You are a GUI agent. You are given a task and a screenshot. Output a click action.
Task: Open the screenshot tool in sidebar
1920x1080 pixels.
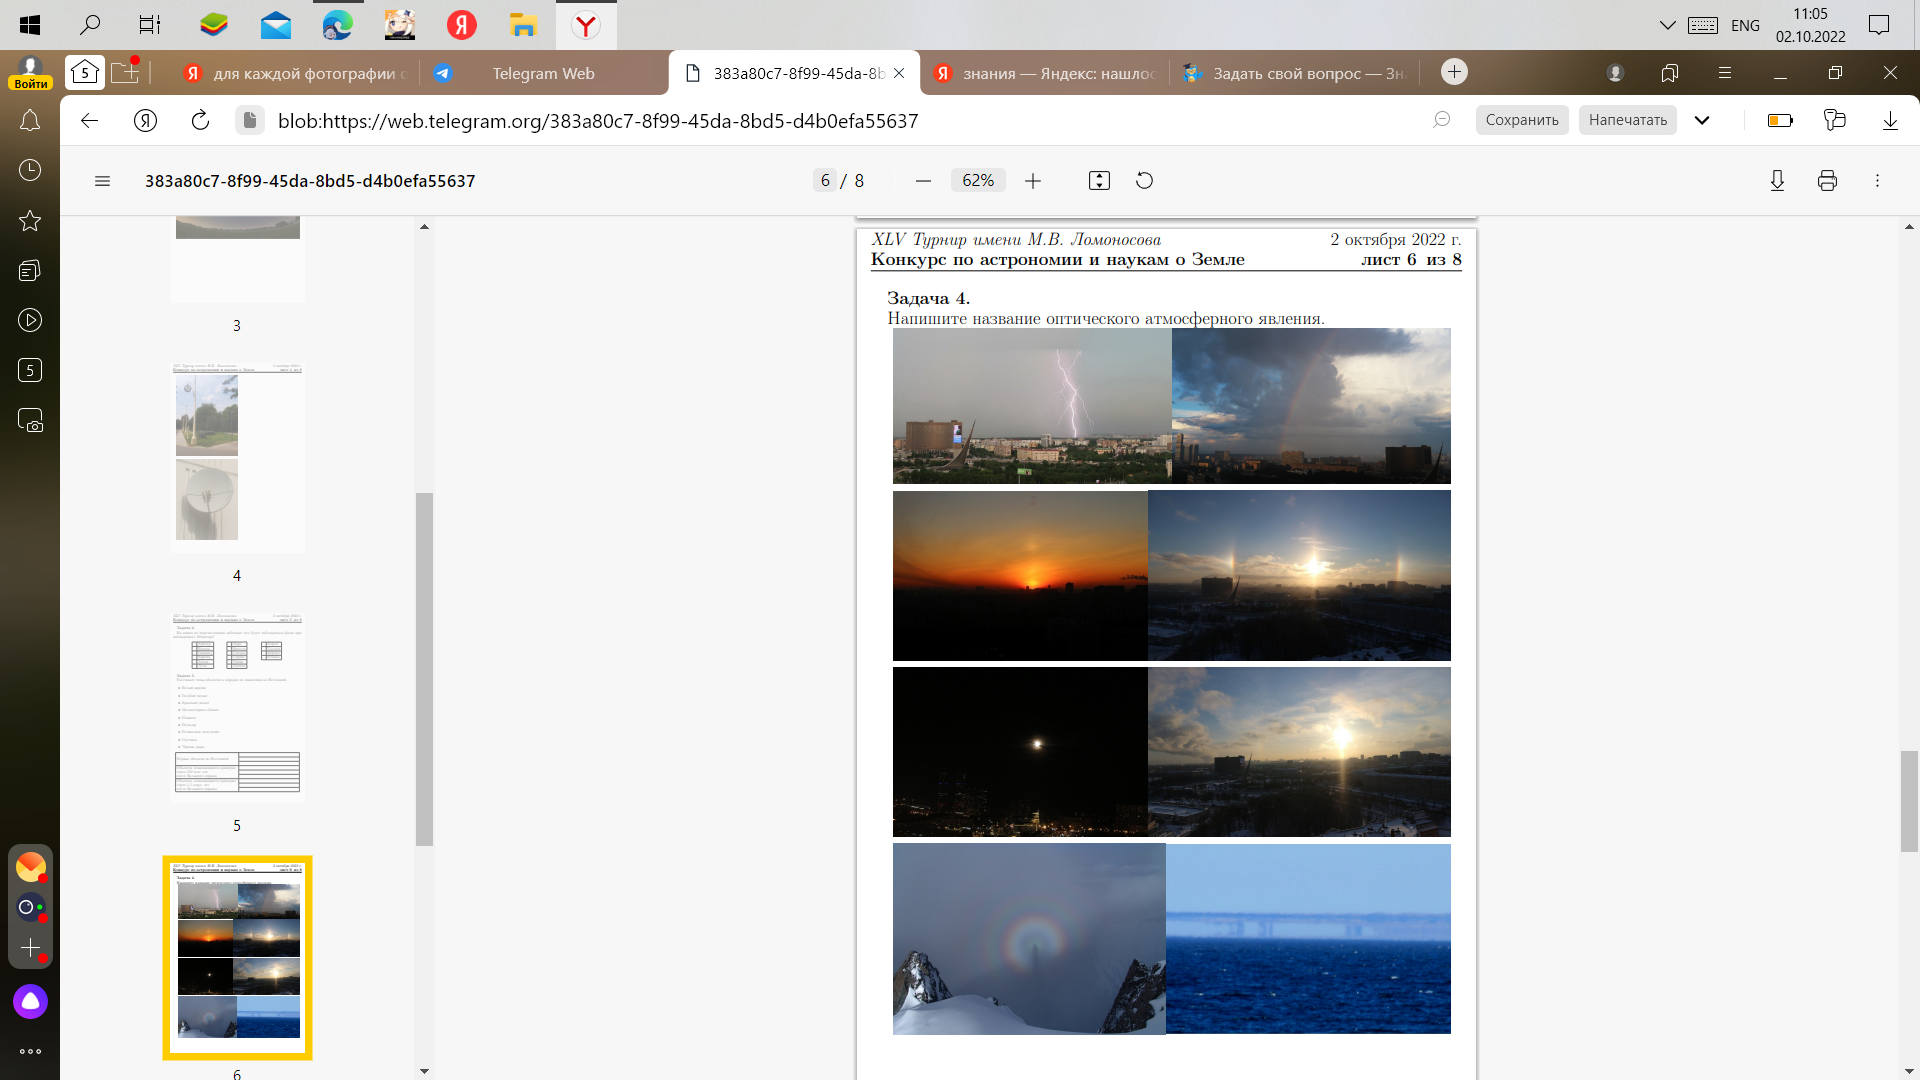click(x=30, y=421)
